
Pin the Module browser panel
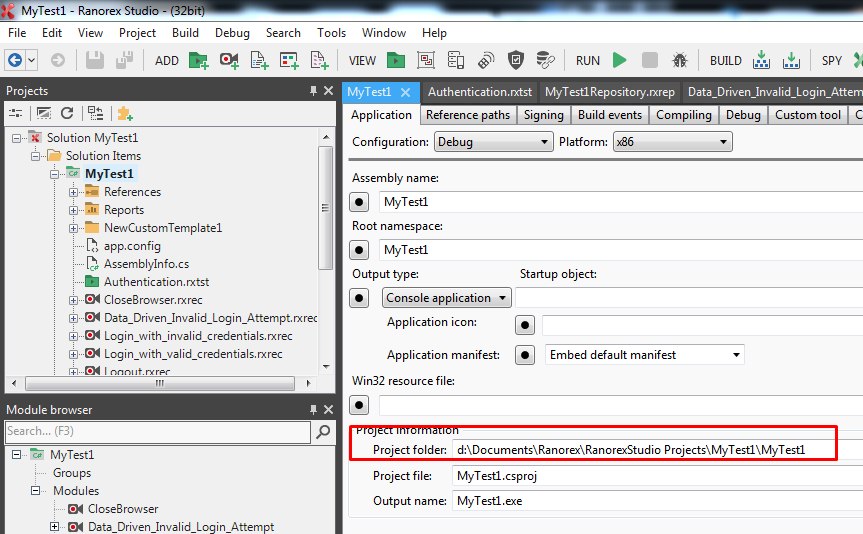point(313,410)
